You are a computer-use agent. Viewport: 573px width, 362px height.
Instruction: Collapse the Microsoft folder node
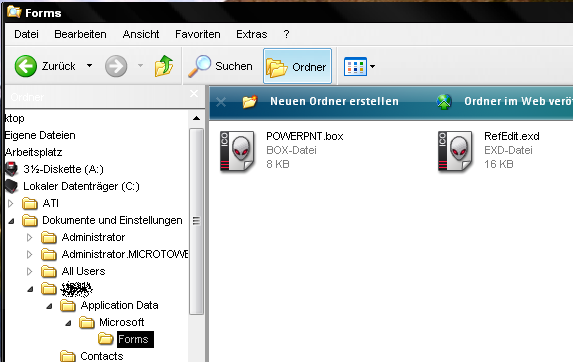[x=68, y=323]
